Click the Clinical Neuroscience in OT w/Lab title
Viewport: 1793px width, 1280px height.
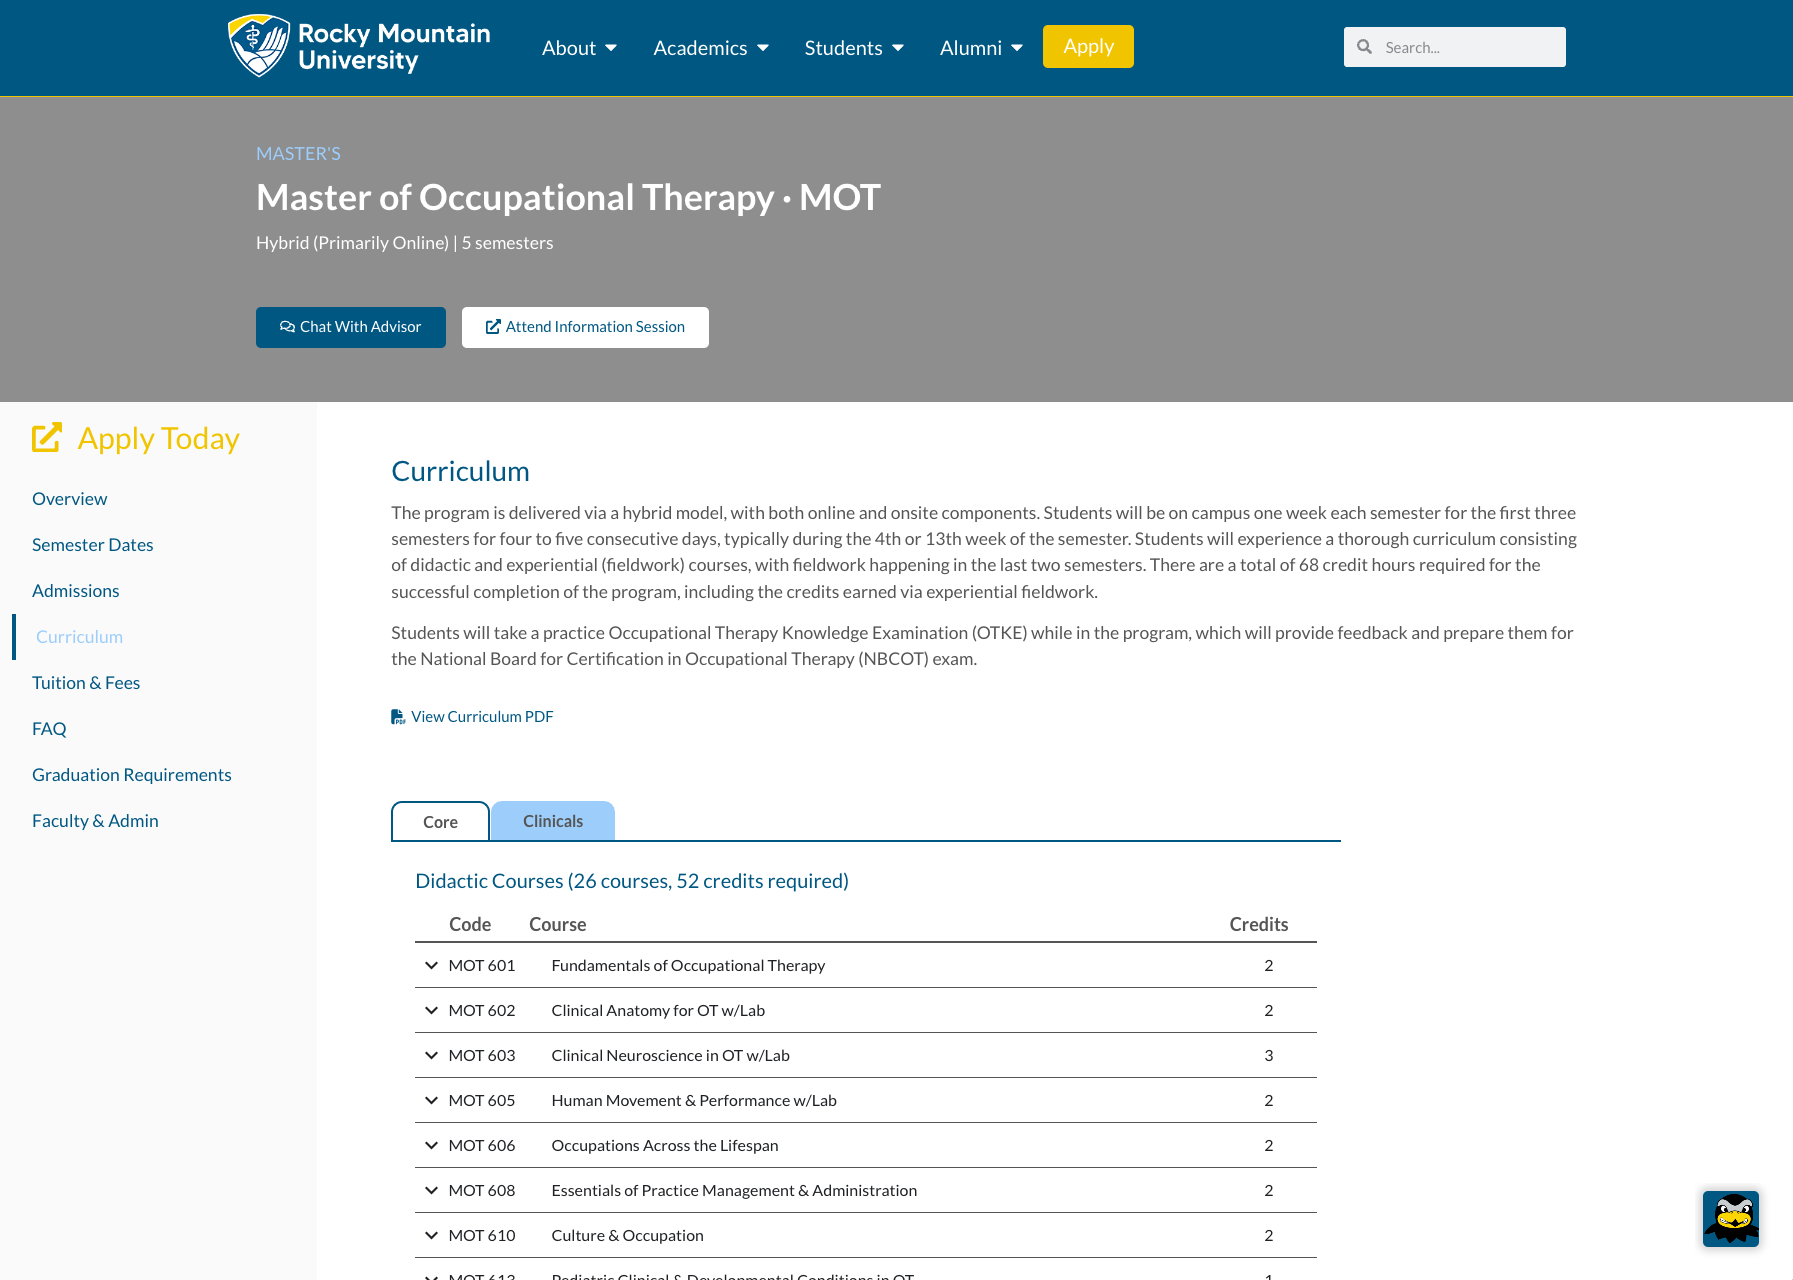670,1055
